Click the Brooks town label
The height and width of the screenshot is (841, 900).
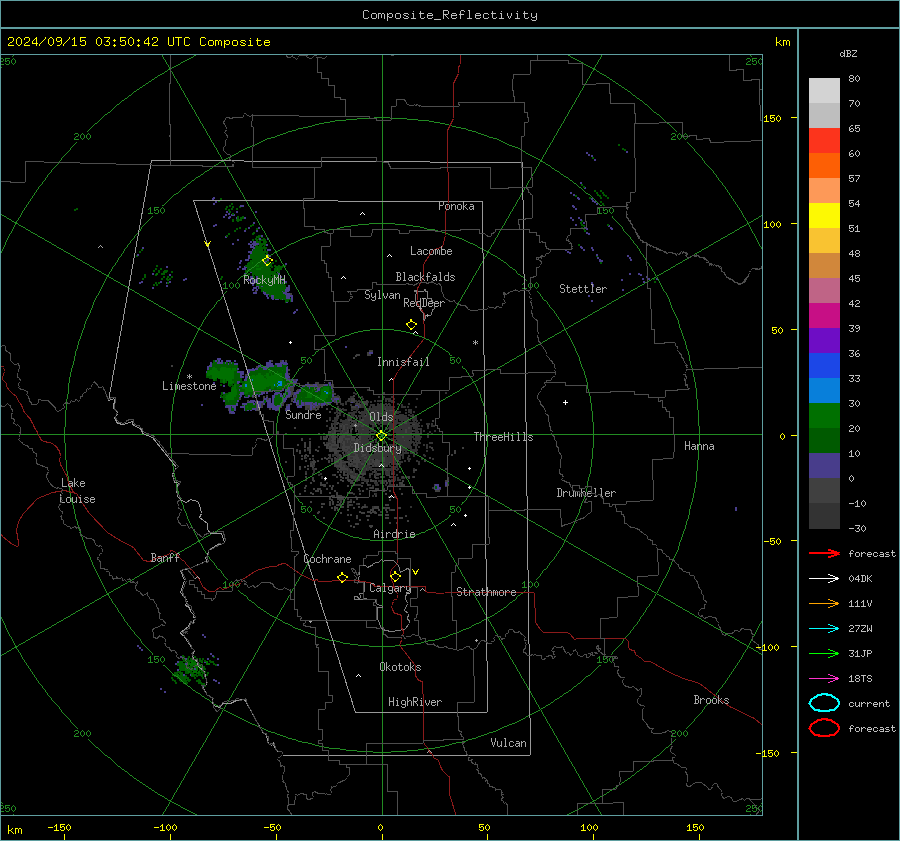[x=711, y=700]
